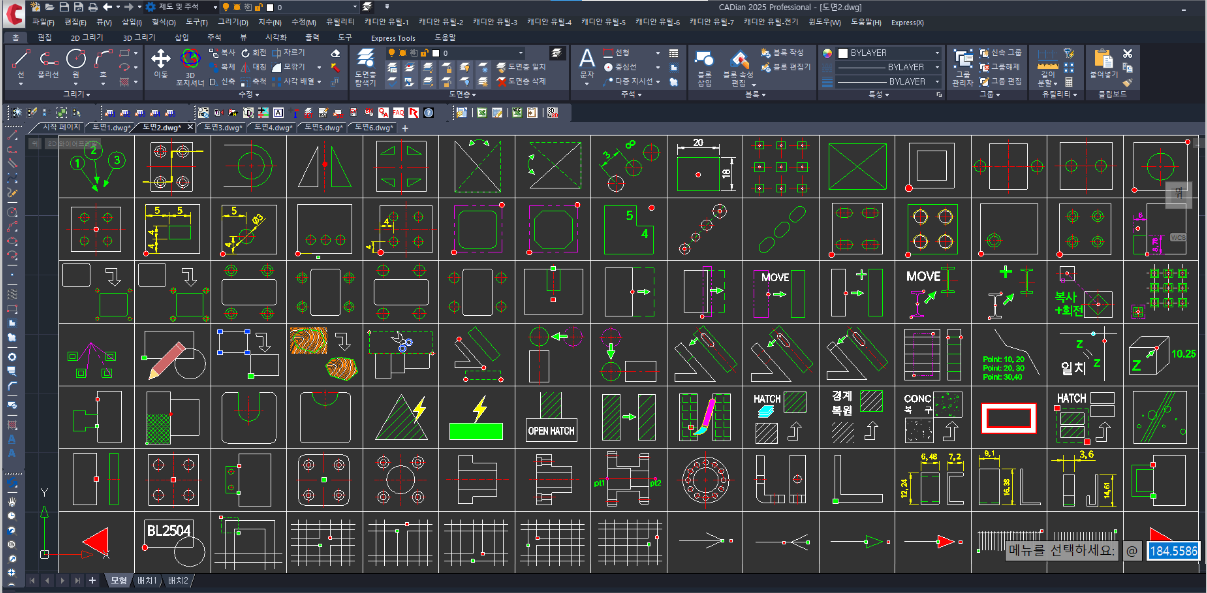Open the 제도 및 주석 workspace dropdown
The height and width of the screenshot is (593, 1207).
pyautogui.click(x=182, y=7)
